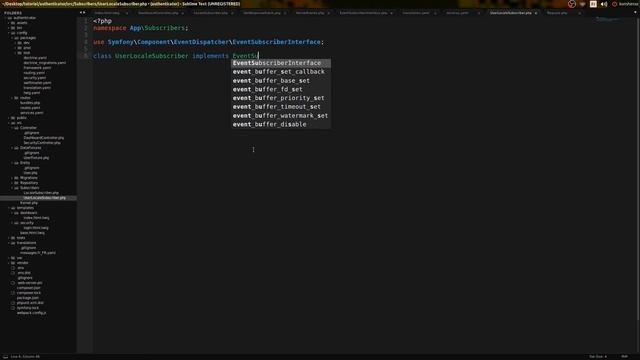Pick event_buffer_timeout_set completion
640x360 pixels.
(x=281, y=107)
